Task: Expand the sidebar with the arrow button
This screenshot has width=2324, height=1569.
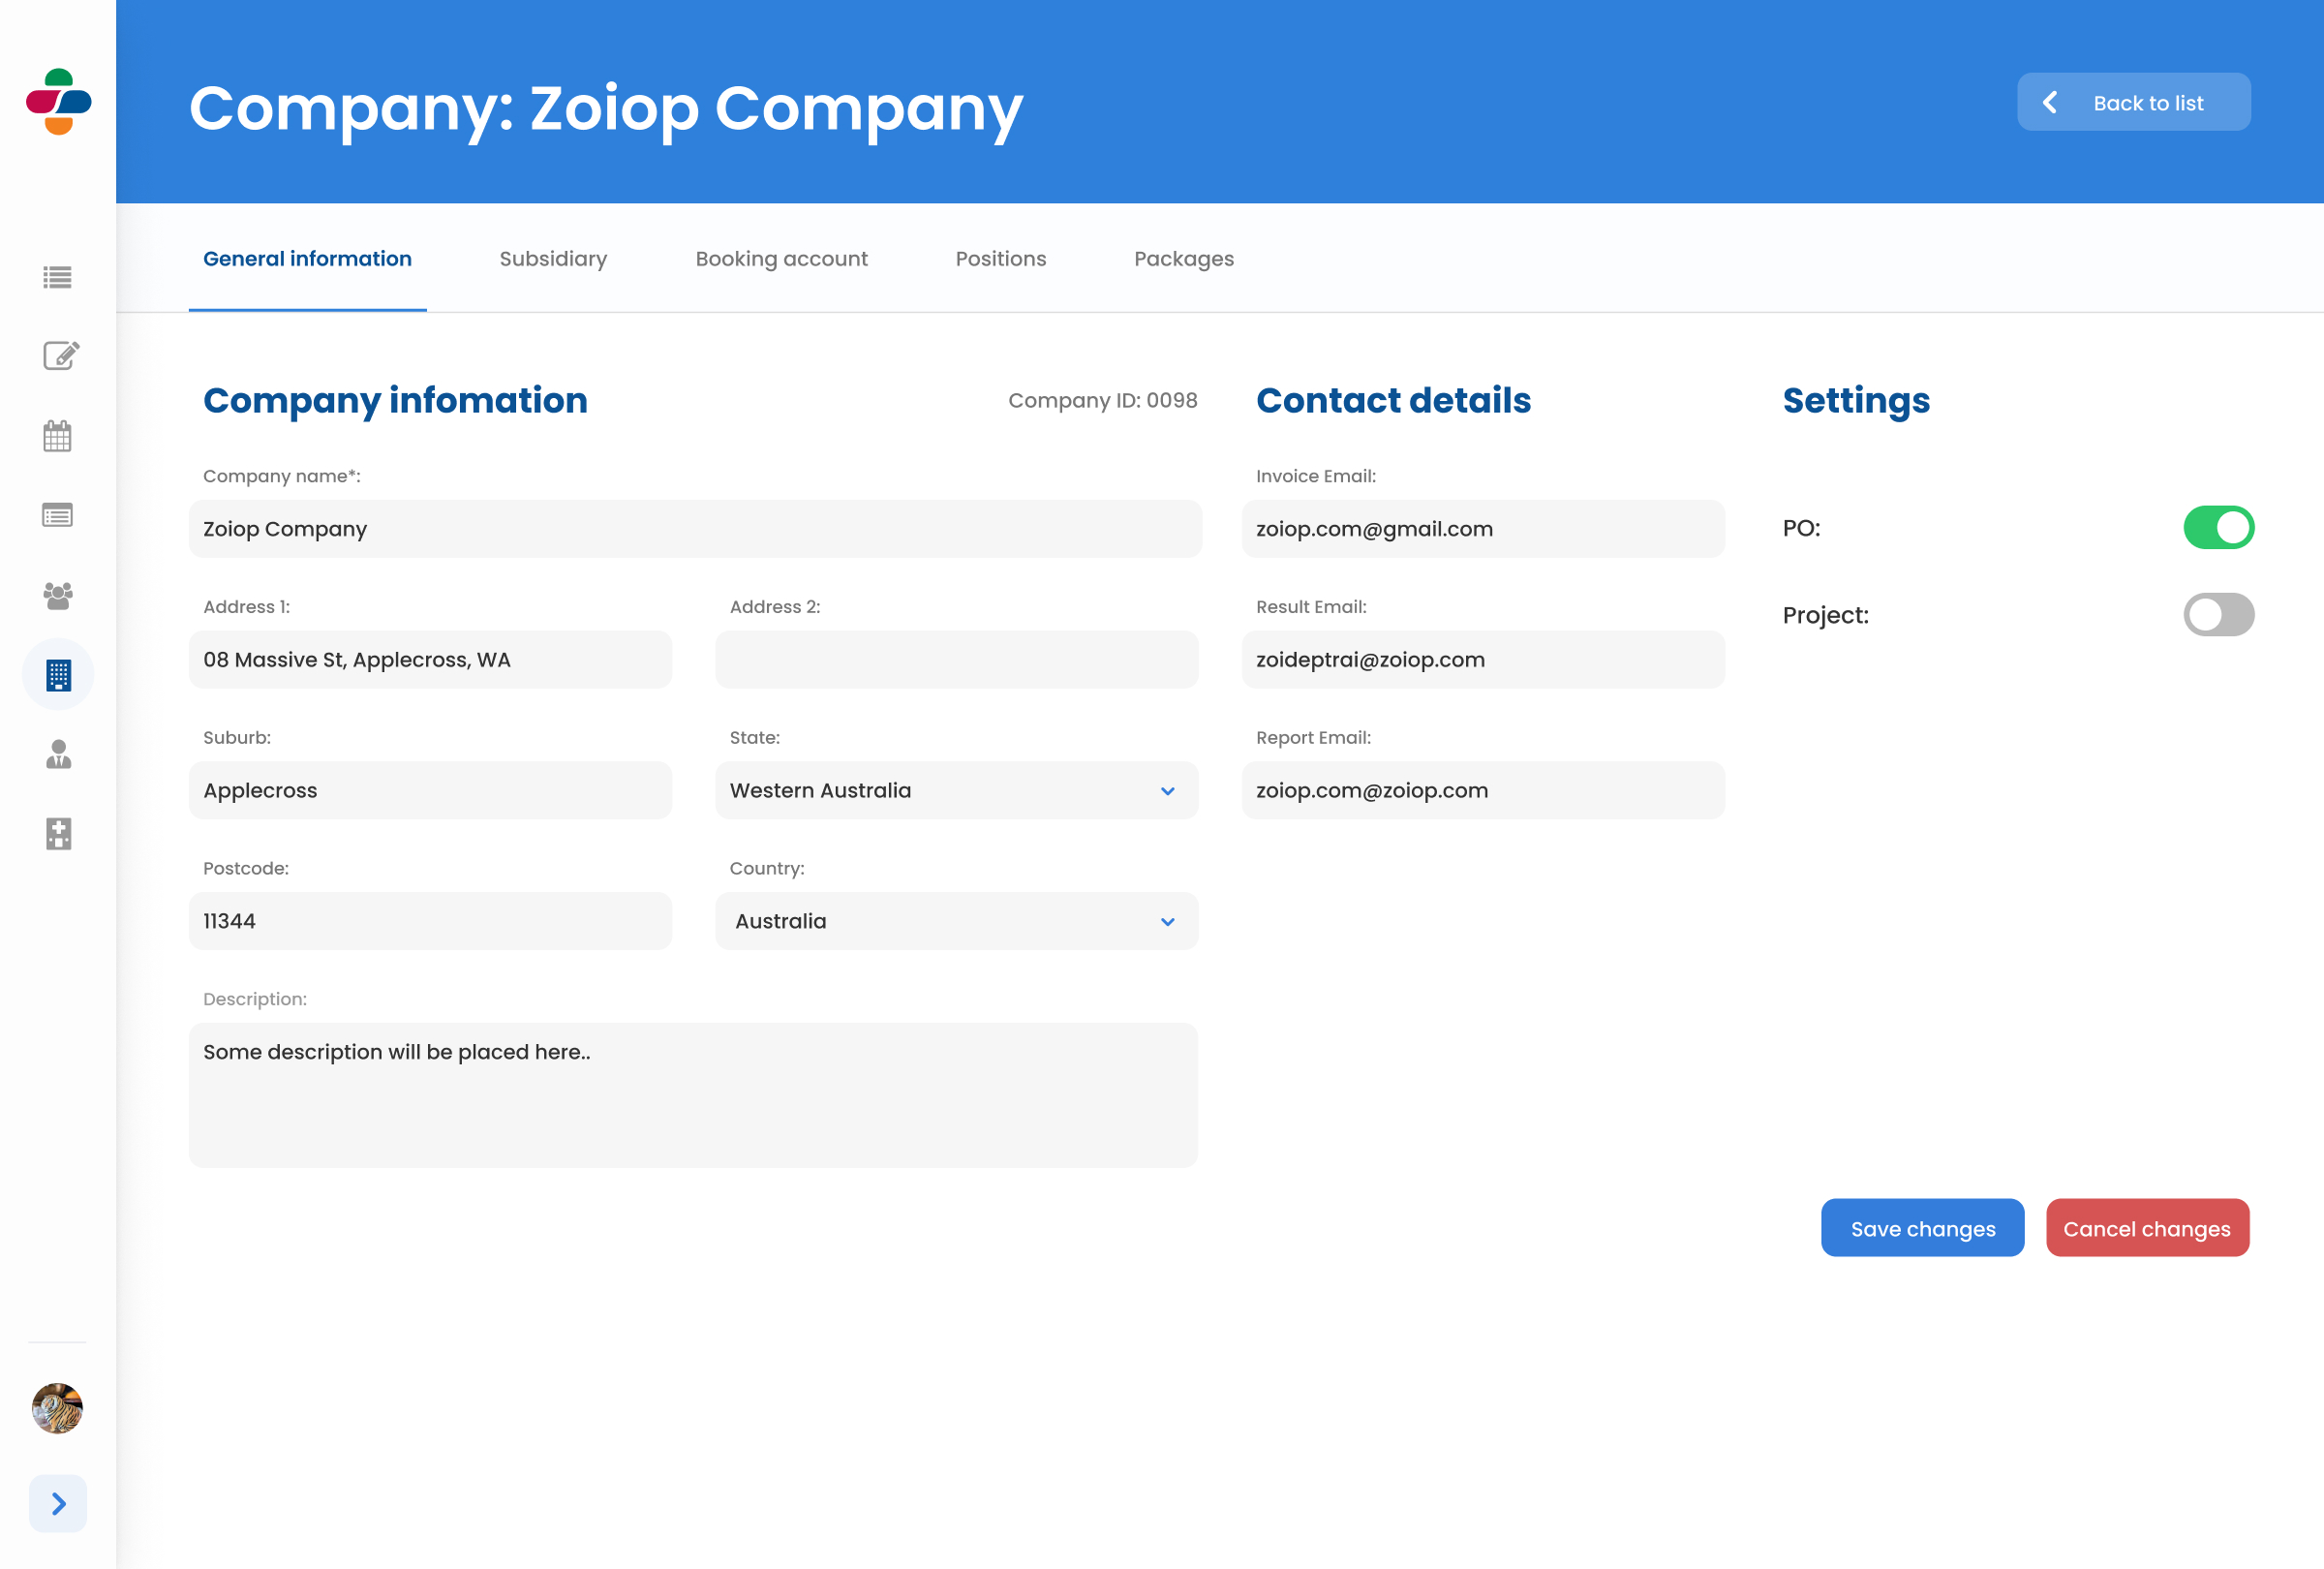Action: pos(58,1503)
